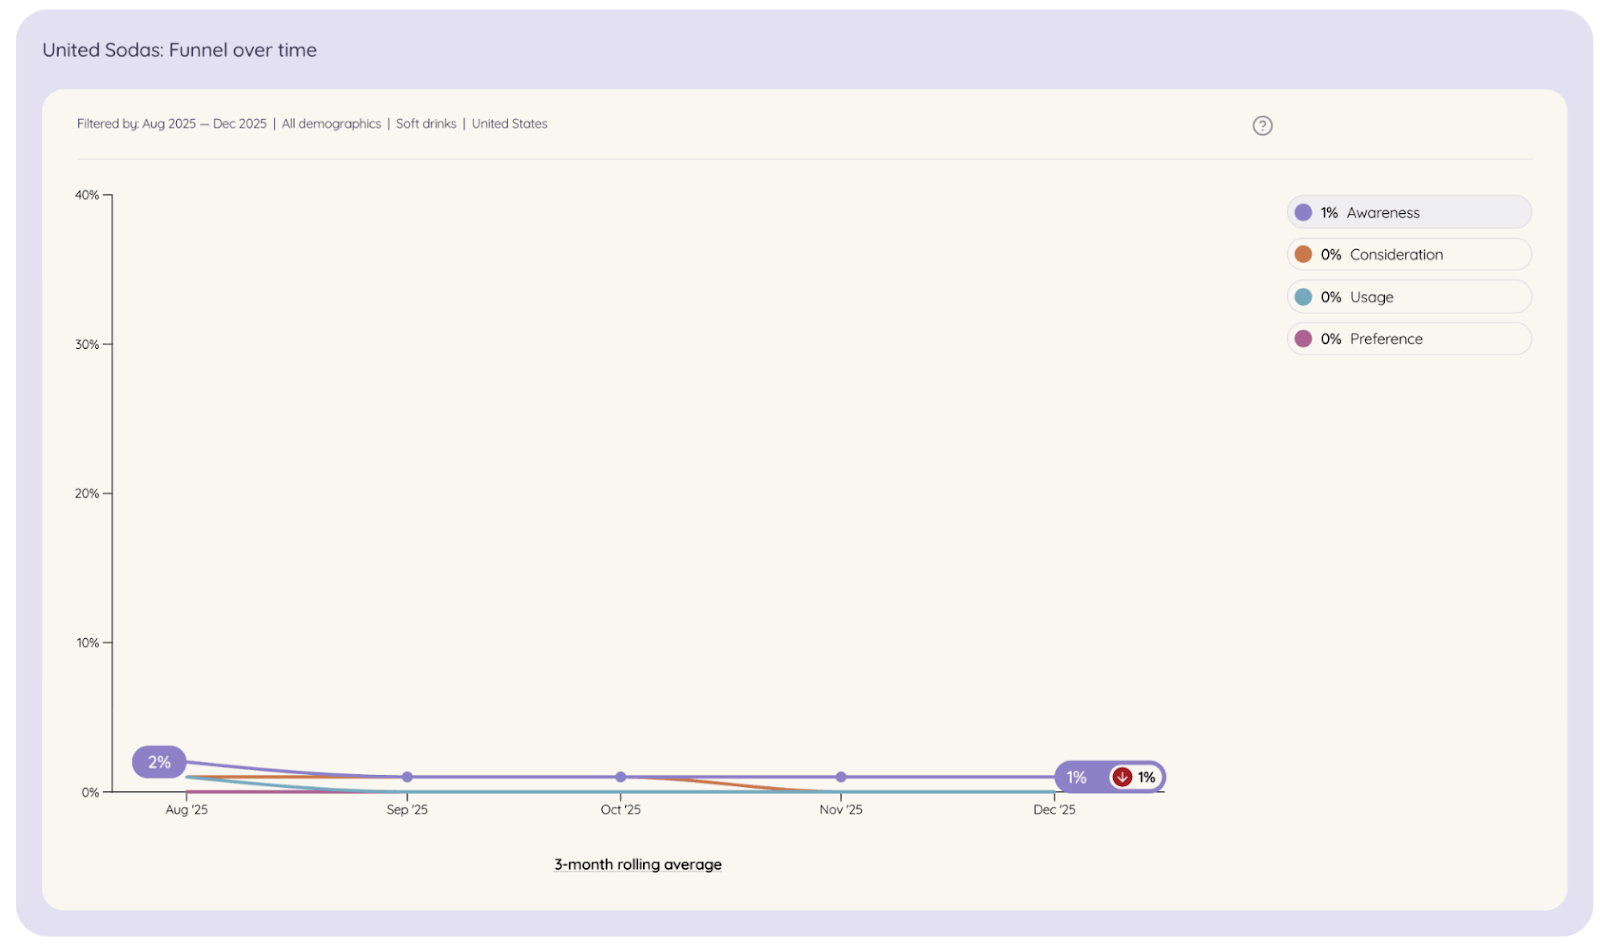Click the 30% y-axis label
1600x947 pixels.
pos(87,344)
